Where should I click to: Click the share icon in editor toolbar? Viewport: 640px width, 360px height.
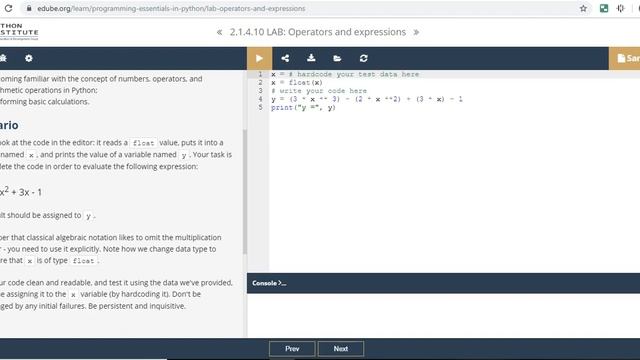[285, 58]
